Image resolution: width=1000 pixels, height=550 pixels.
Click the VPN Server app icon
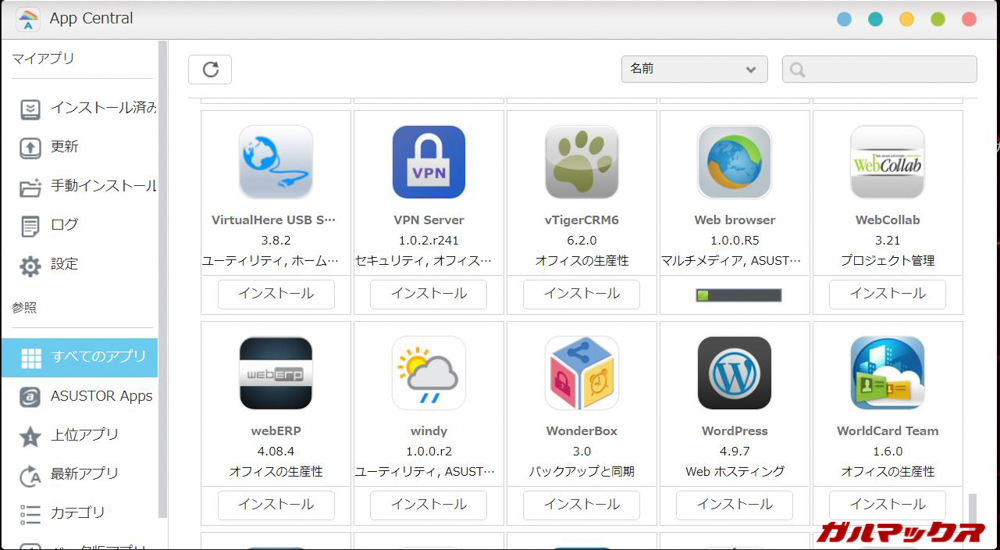click(428, 162)
